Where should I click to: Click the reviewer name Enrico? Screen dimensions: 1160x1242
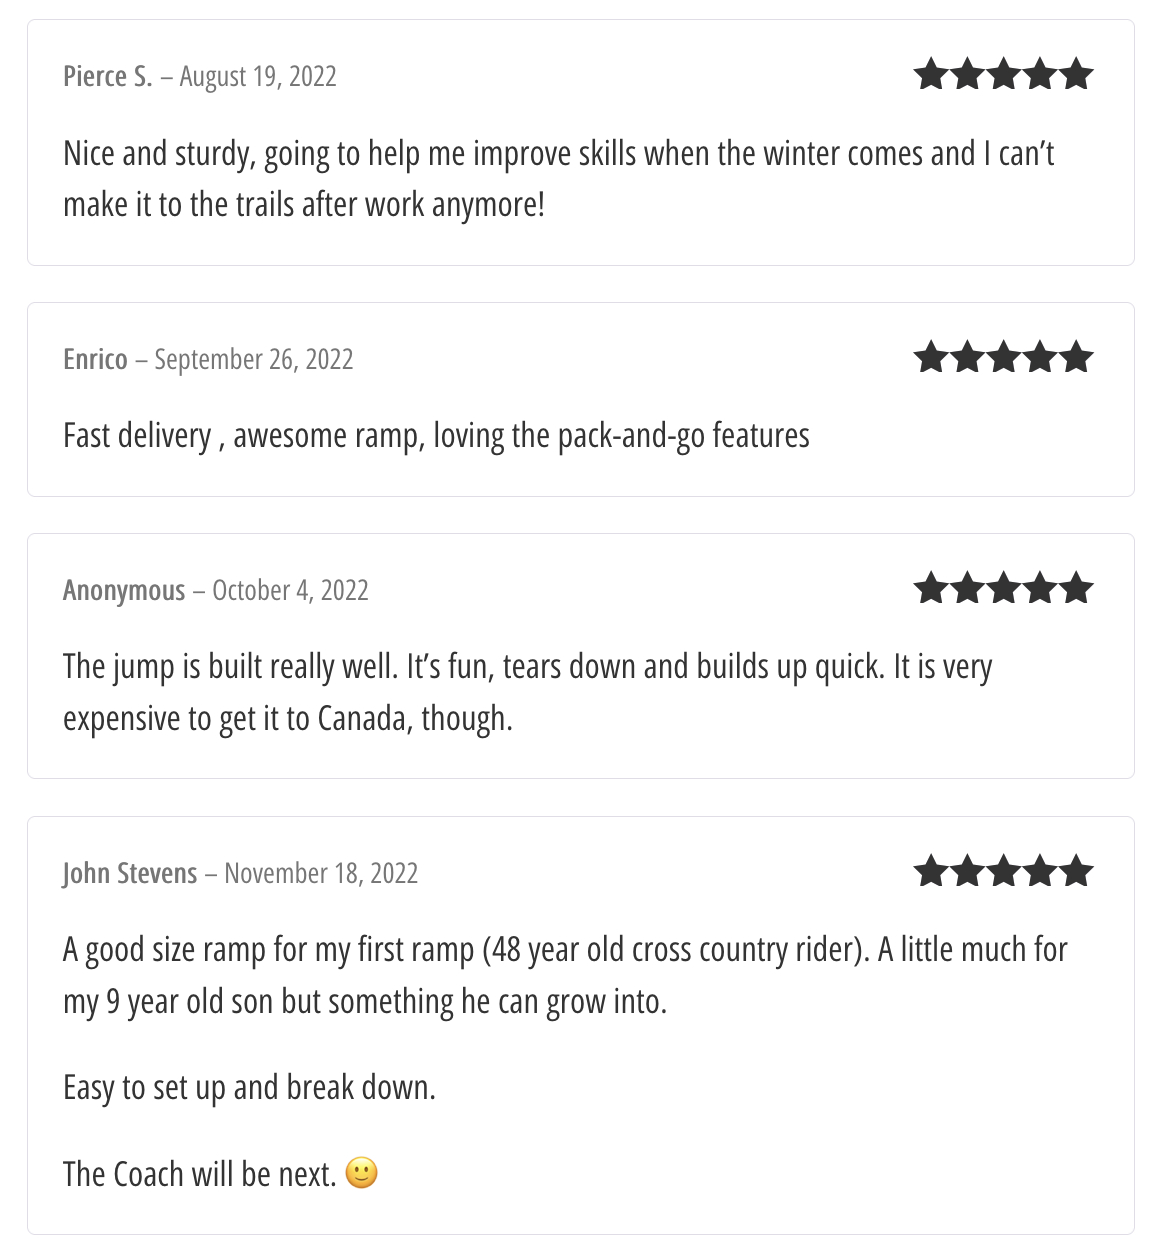(x=95, y=360)
